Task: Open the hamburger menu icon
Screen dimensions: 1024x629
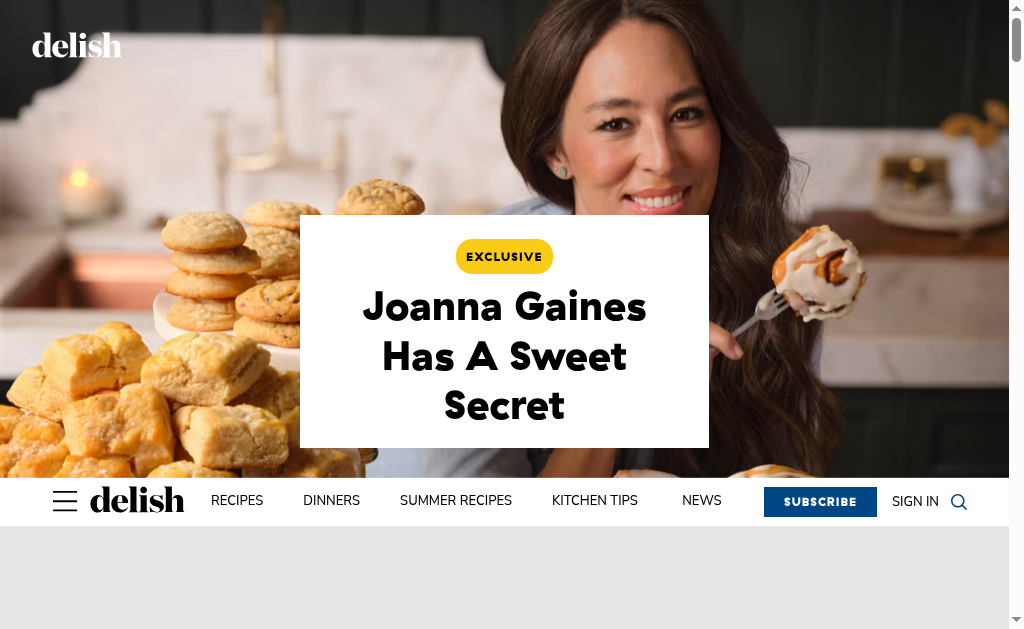Action: pos(65,501)
